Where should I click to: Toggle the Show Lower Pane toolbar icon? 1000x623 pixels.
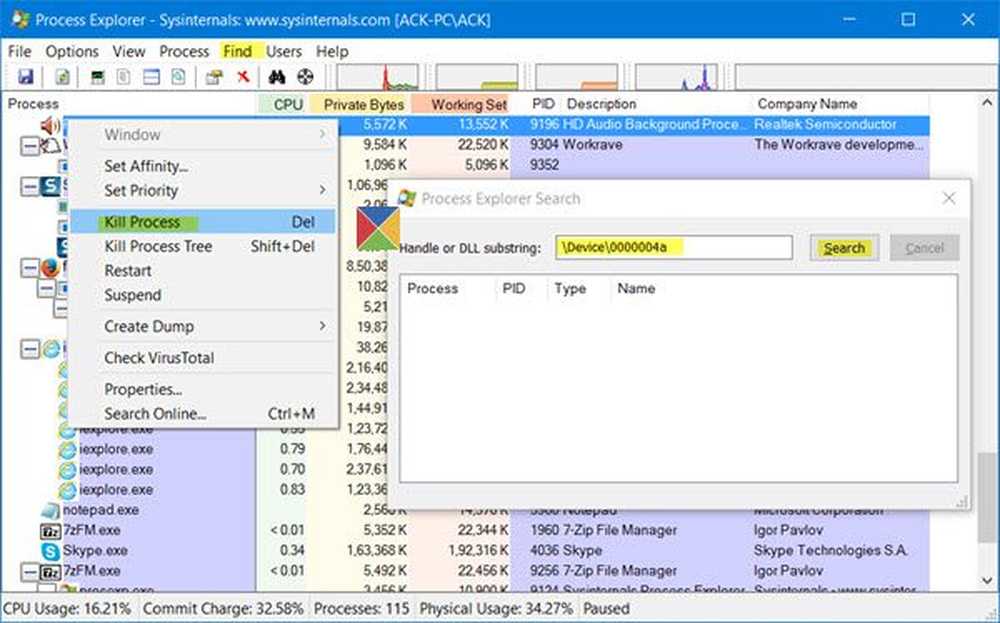tap(151, 77)
